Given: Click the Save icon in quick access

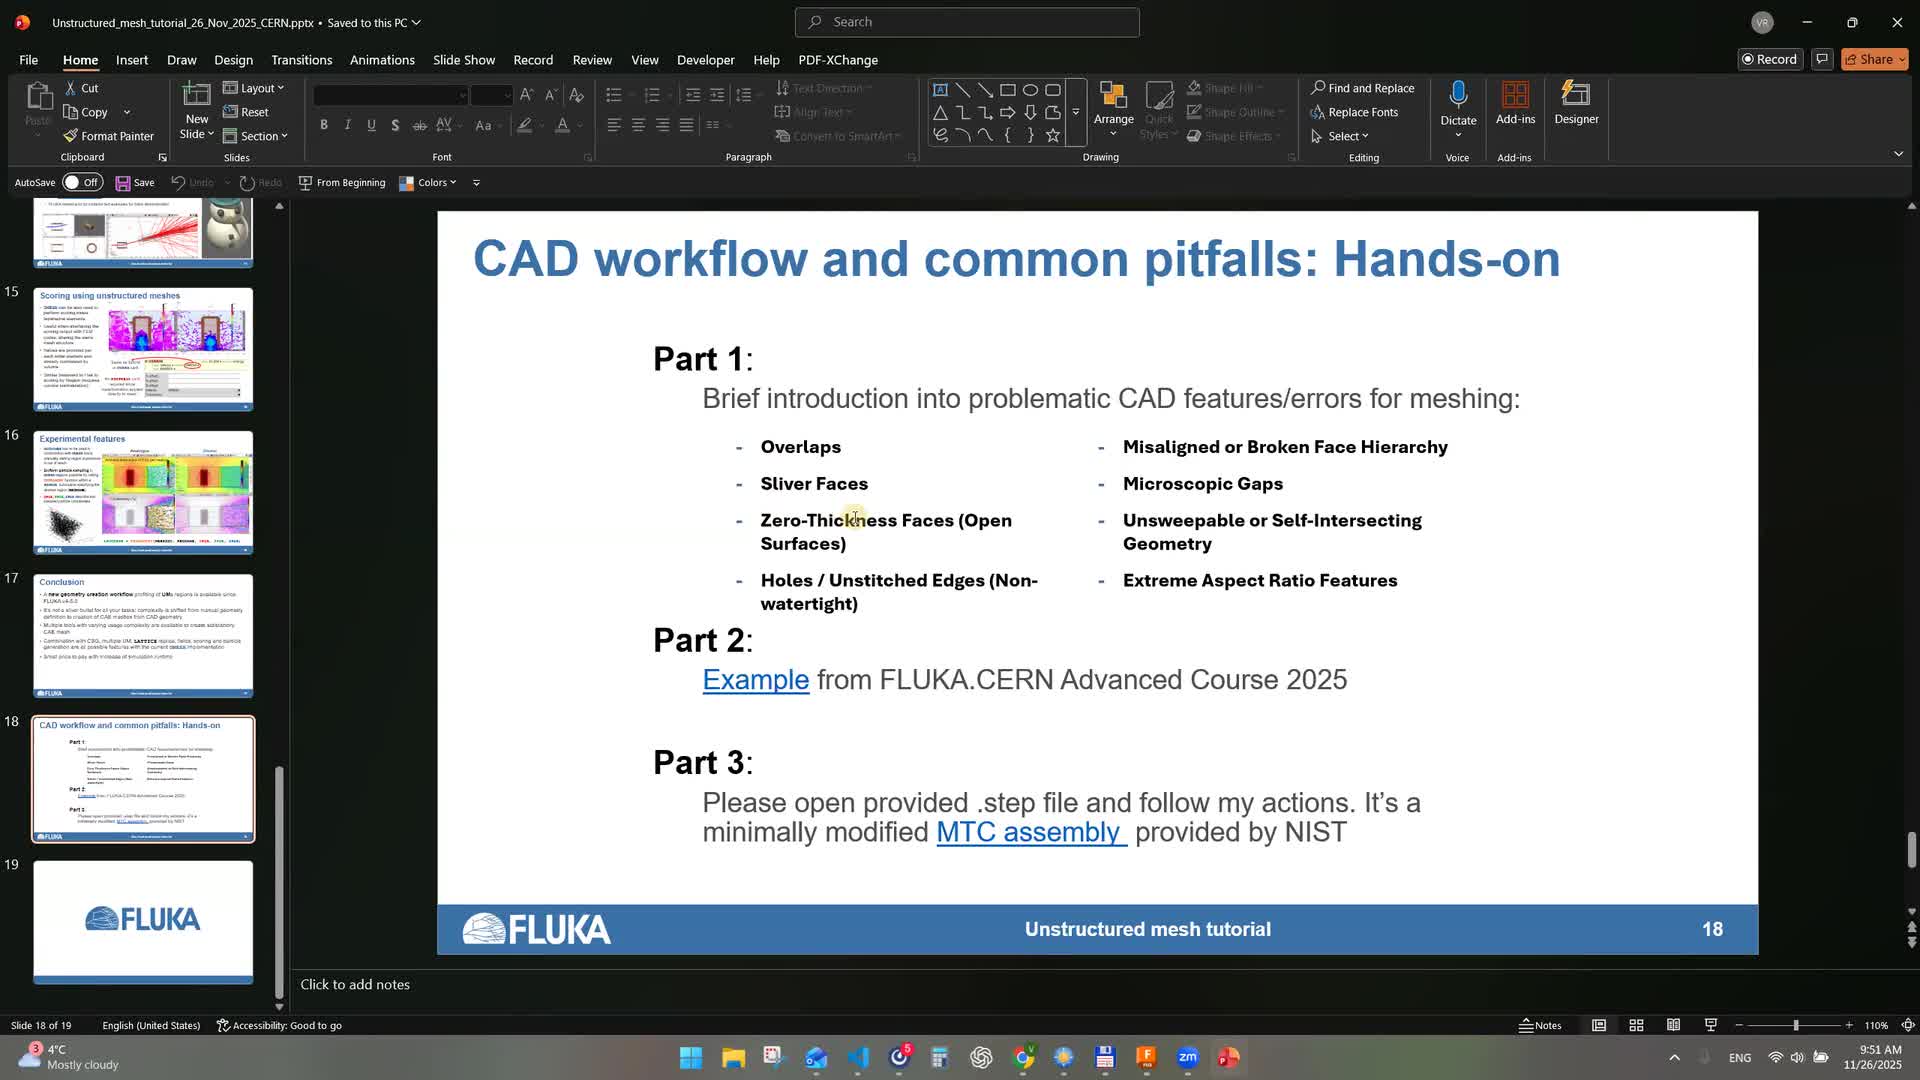Looking at the screenshot, I should pos(123,183).
